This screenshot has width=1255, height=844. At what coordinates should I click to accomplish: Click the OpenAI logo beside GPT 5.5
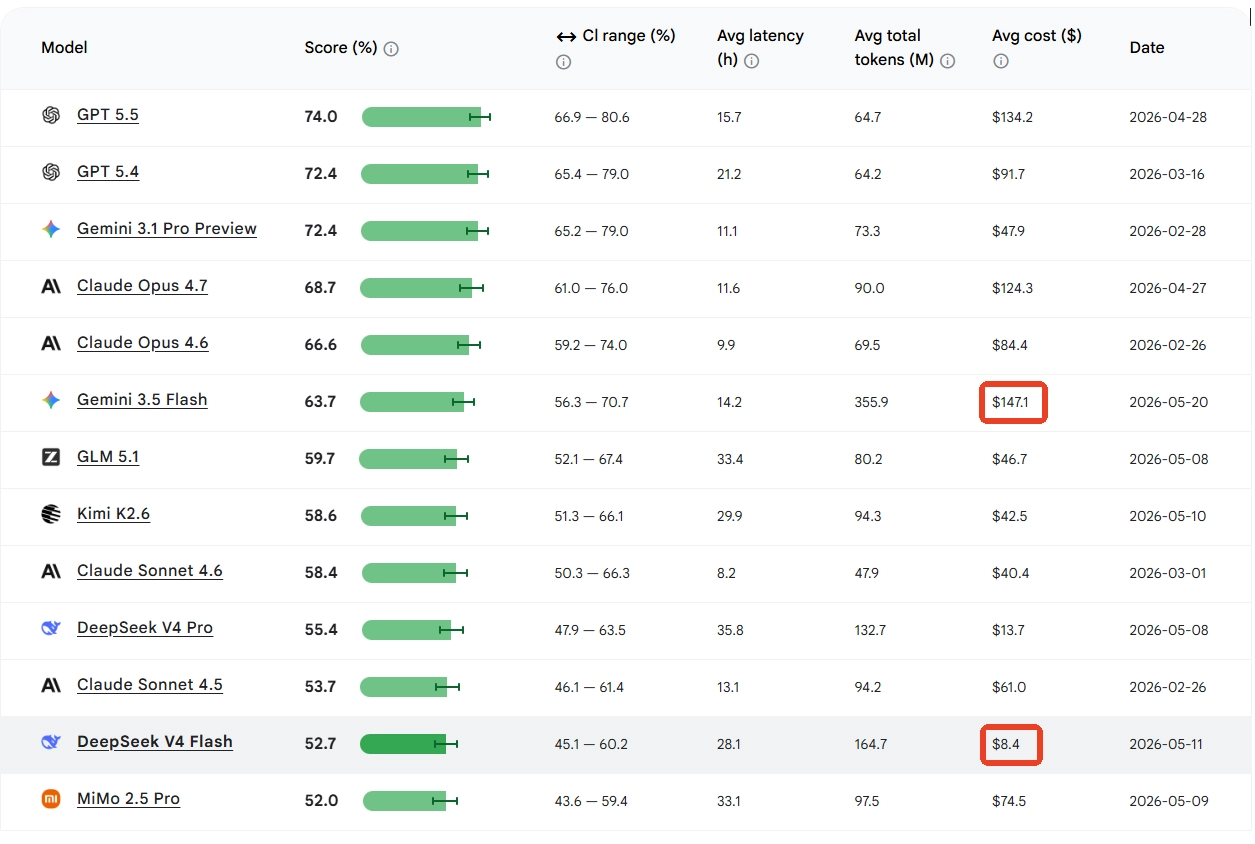click(51, 115)
